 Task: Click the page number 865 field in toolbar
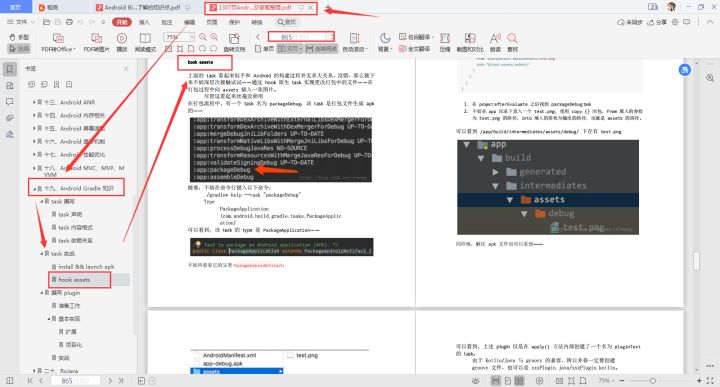click(302, 37)
